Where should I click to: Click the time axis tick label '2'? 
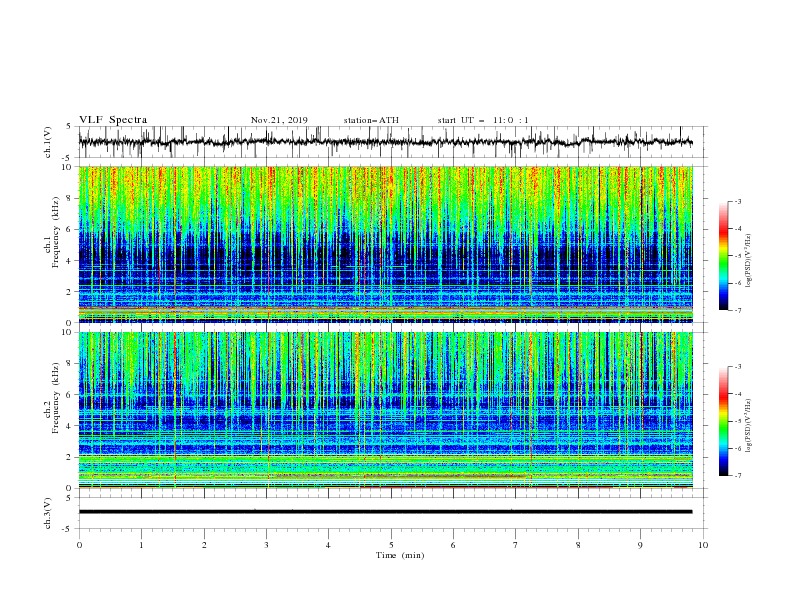click(204, 545)
